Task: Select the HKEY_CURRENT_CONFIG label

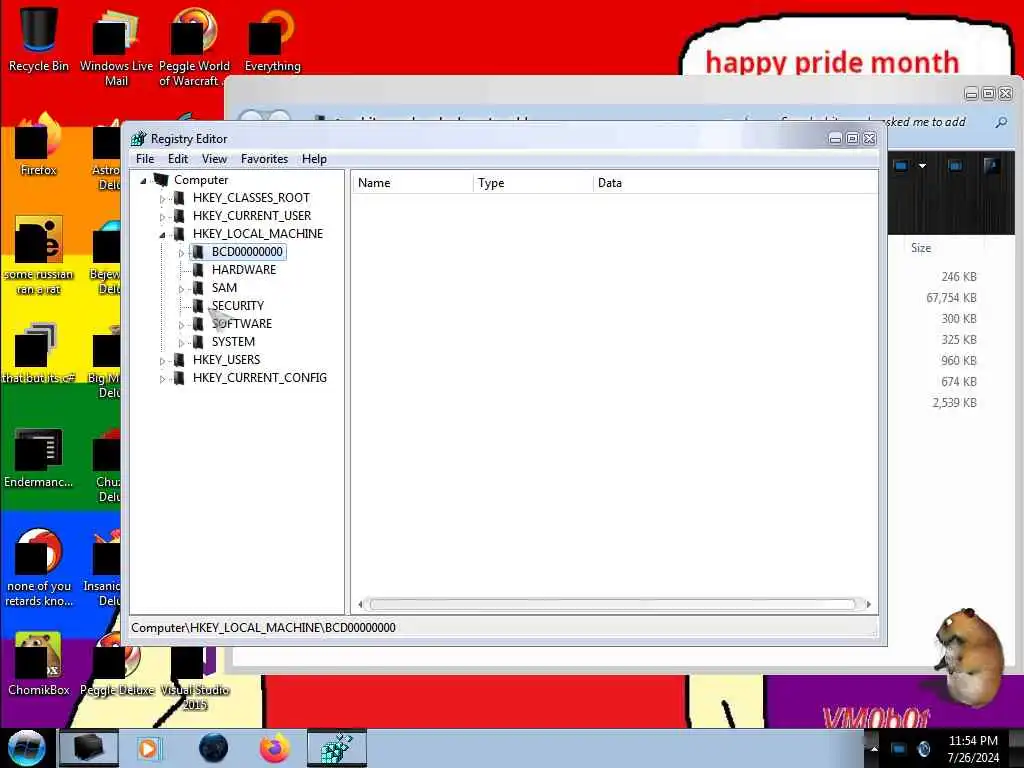Action: (x=260, y=377)
